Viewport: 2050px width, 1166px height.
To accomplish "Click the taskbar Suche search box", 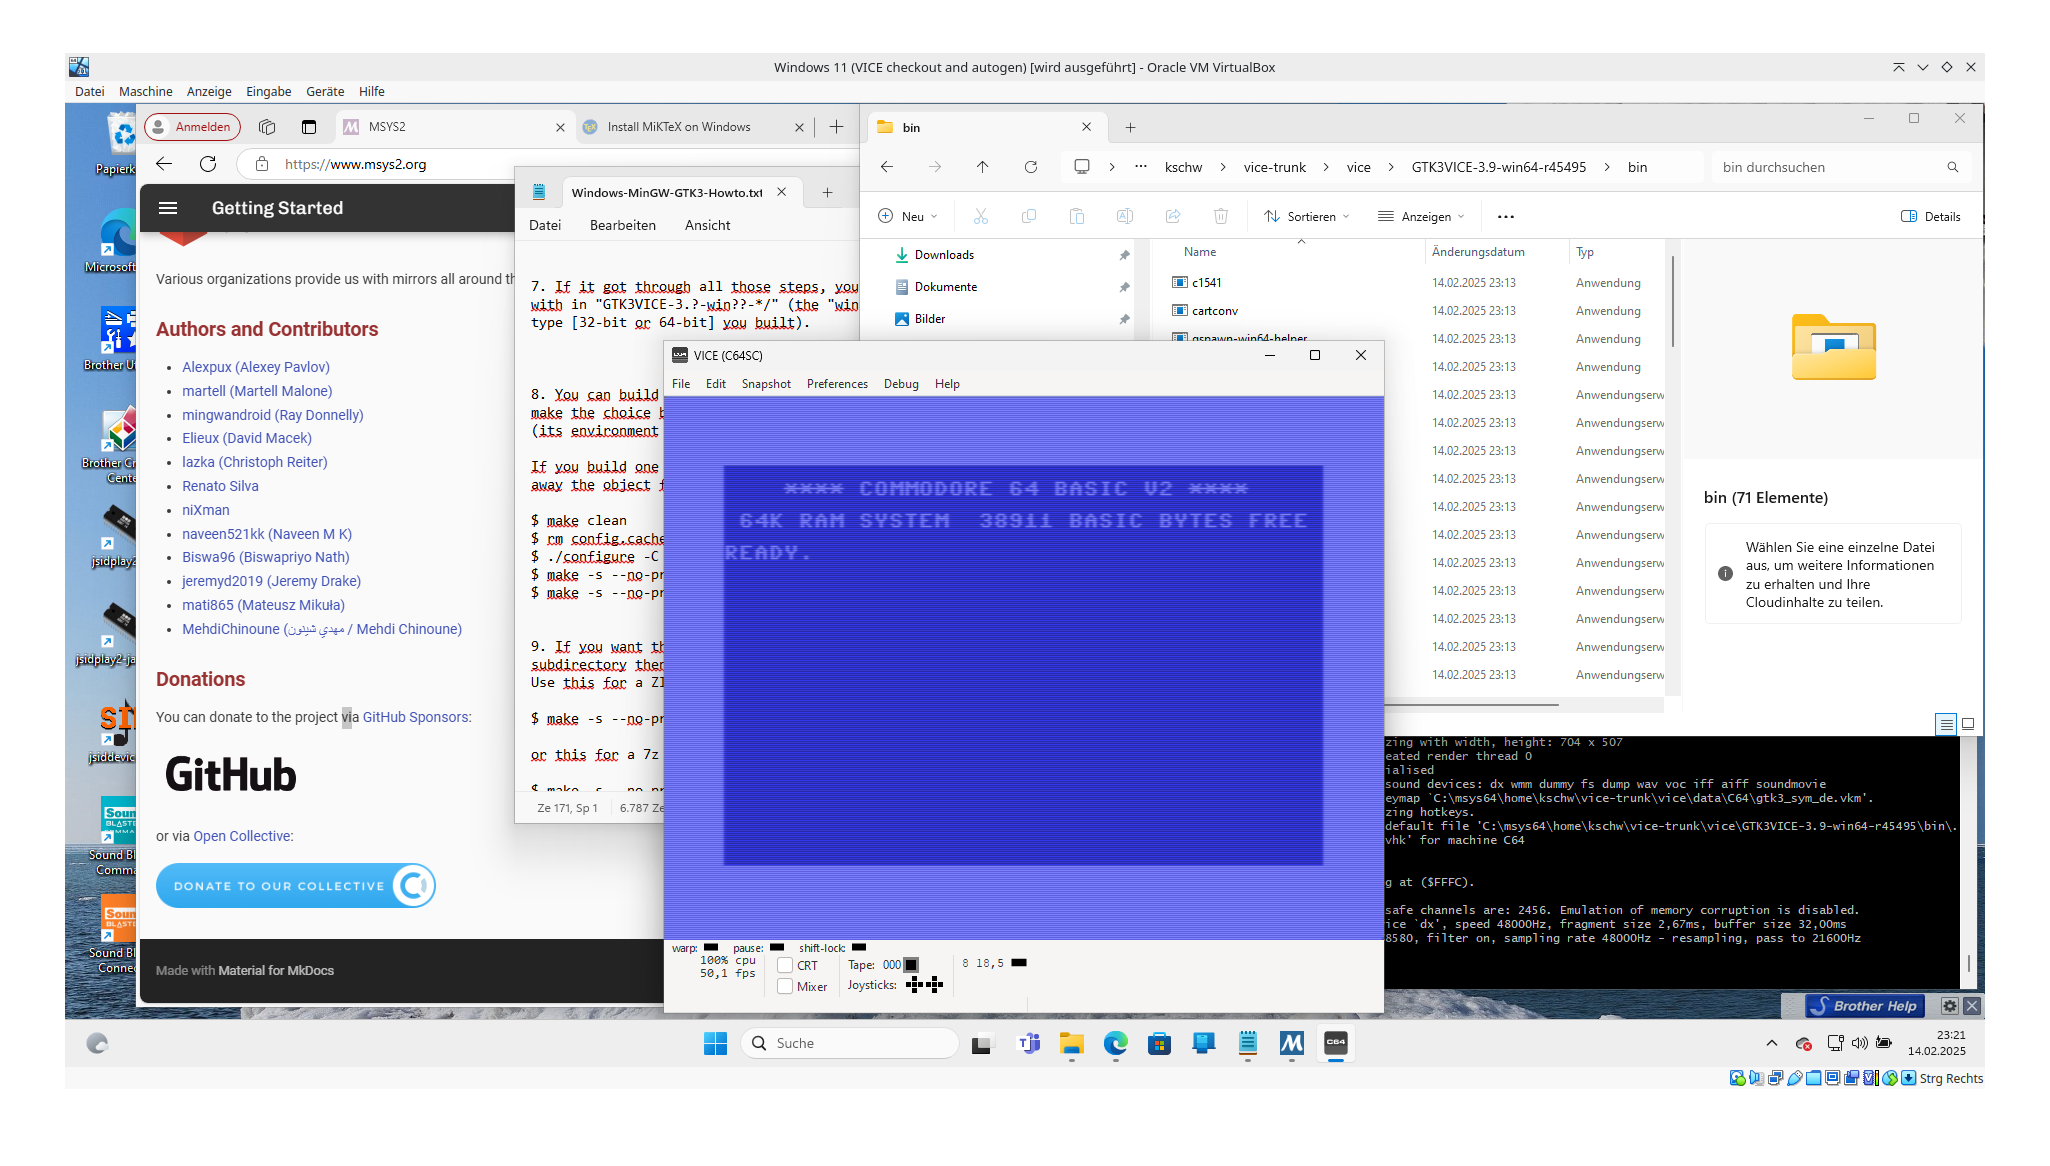I will tap(850, 1043).
